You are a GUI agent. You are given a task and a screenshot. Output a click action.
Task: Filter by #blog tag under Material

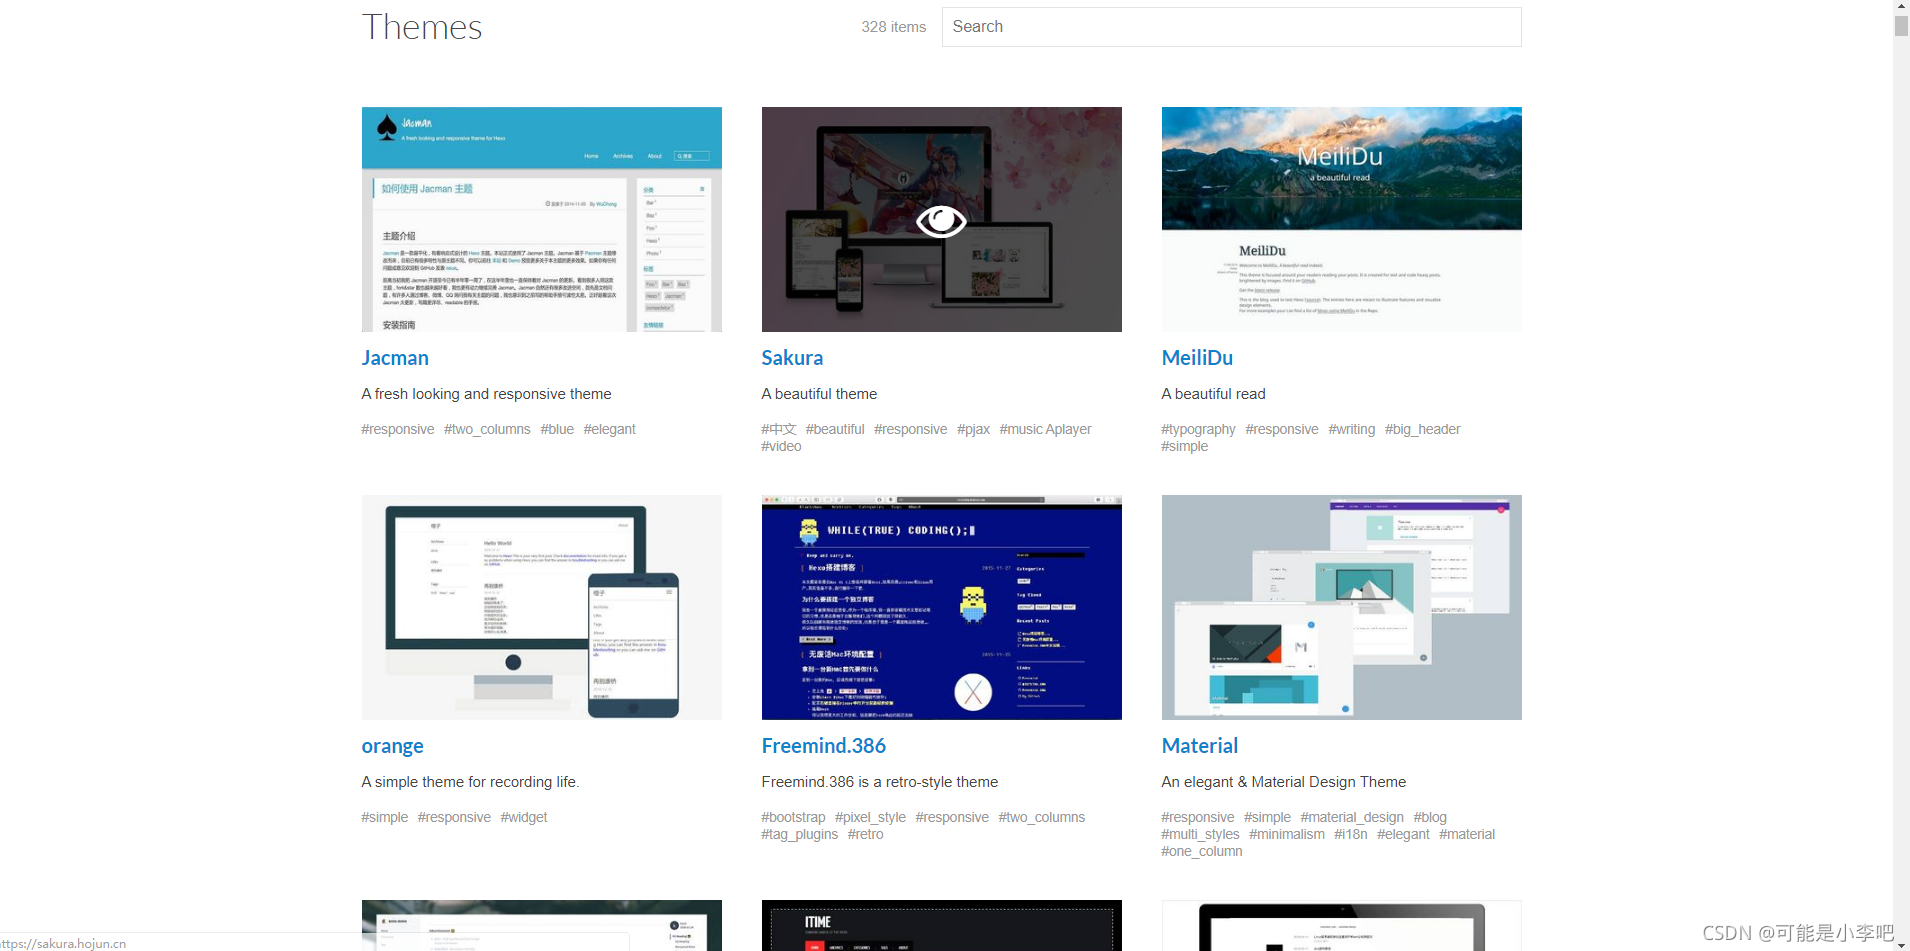[x=1430, y=817]
